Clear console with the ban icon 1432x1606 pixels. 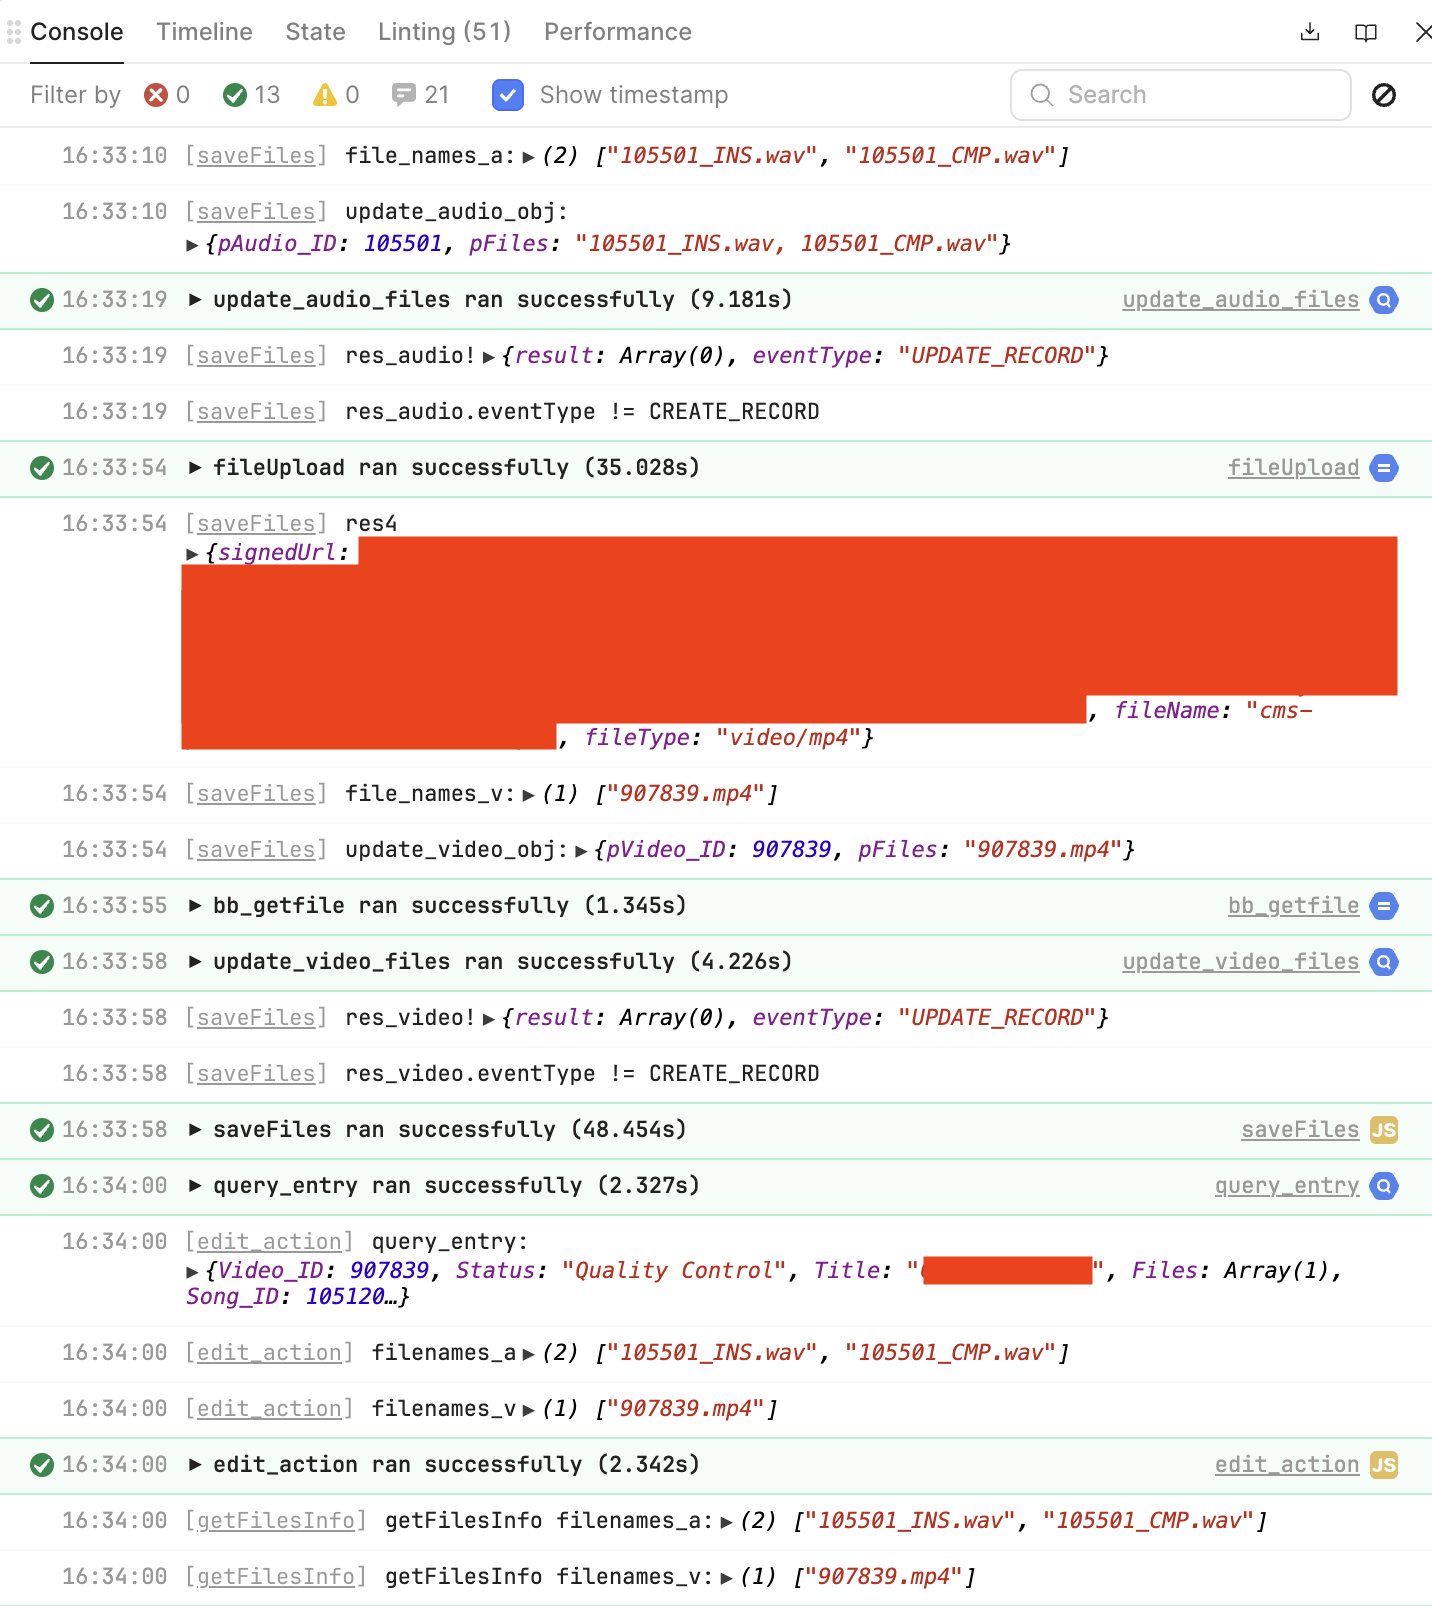point(1383,95)
